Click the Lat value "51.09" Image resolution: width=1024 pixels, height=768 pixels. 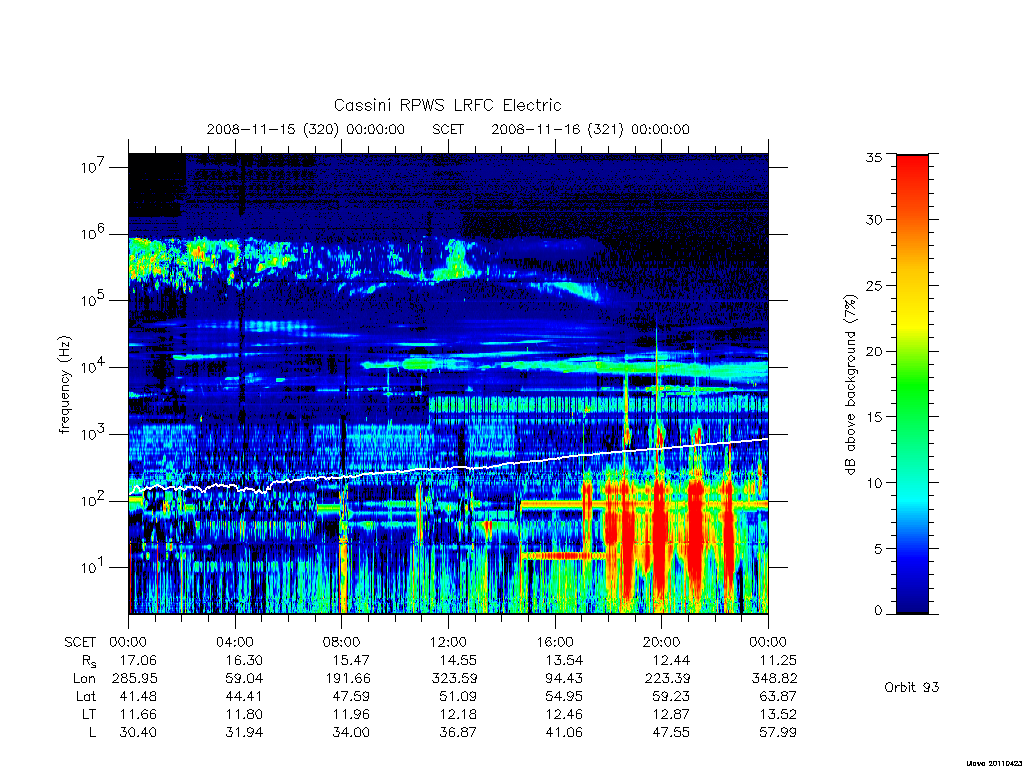coord(458,696)
